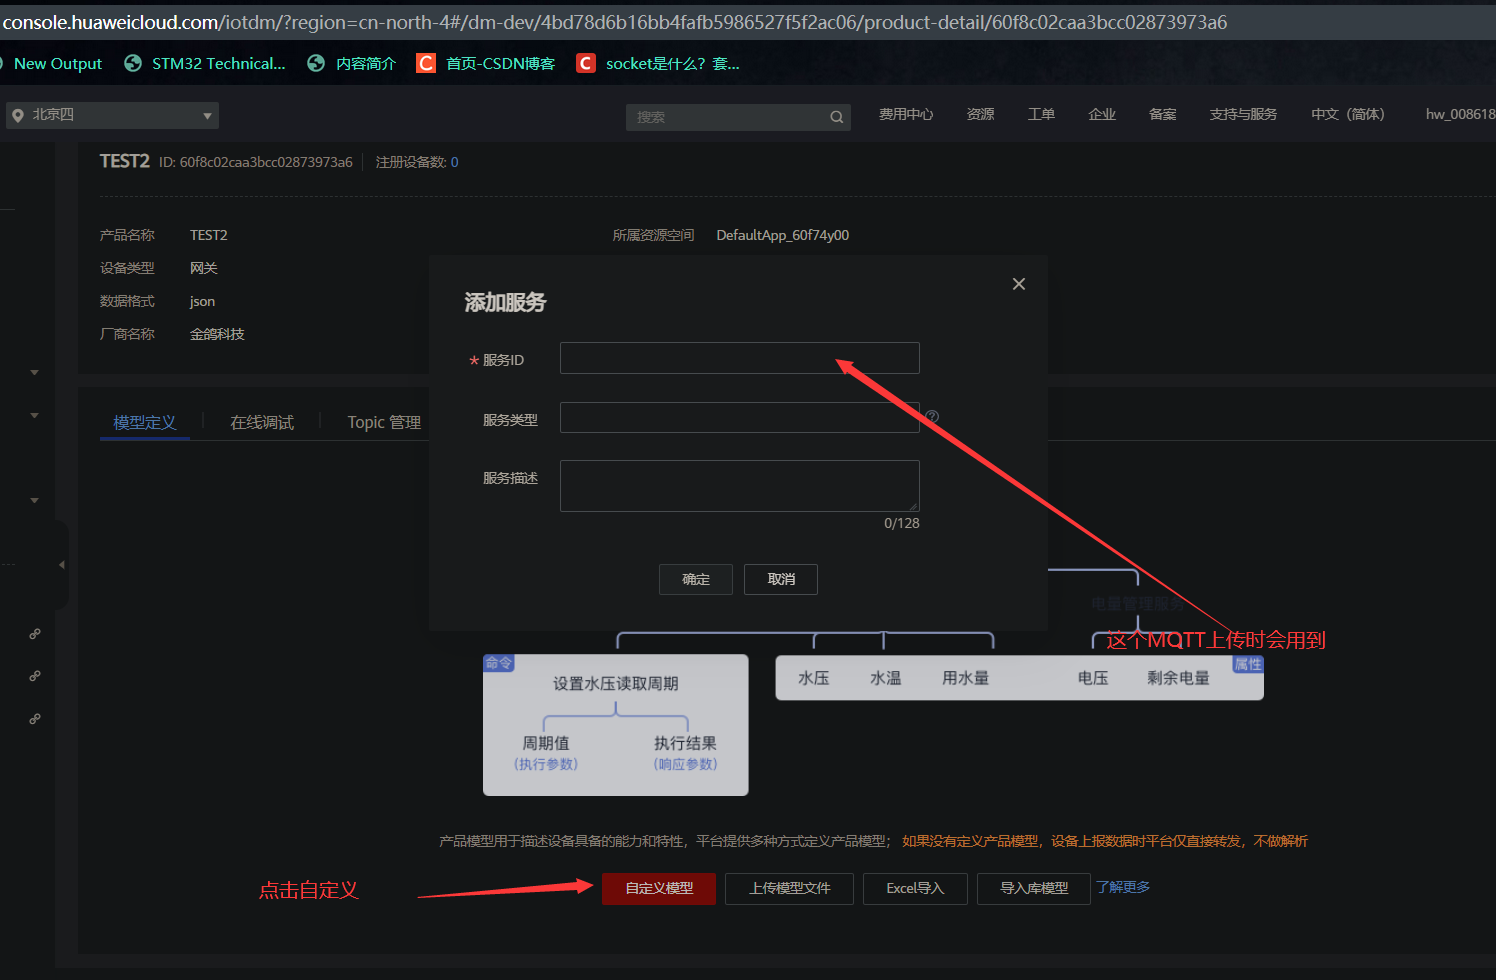This screenshot has width=1496, height=980.
Task: Open the New Output bookmark
Action: click(x=57, y=63)
